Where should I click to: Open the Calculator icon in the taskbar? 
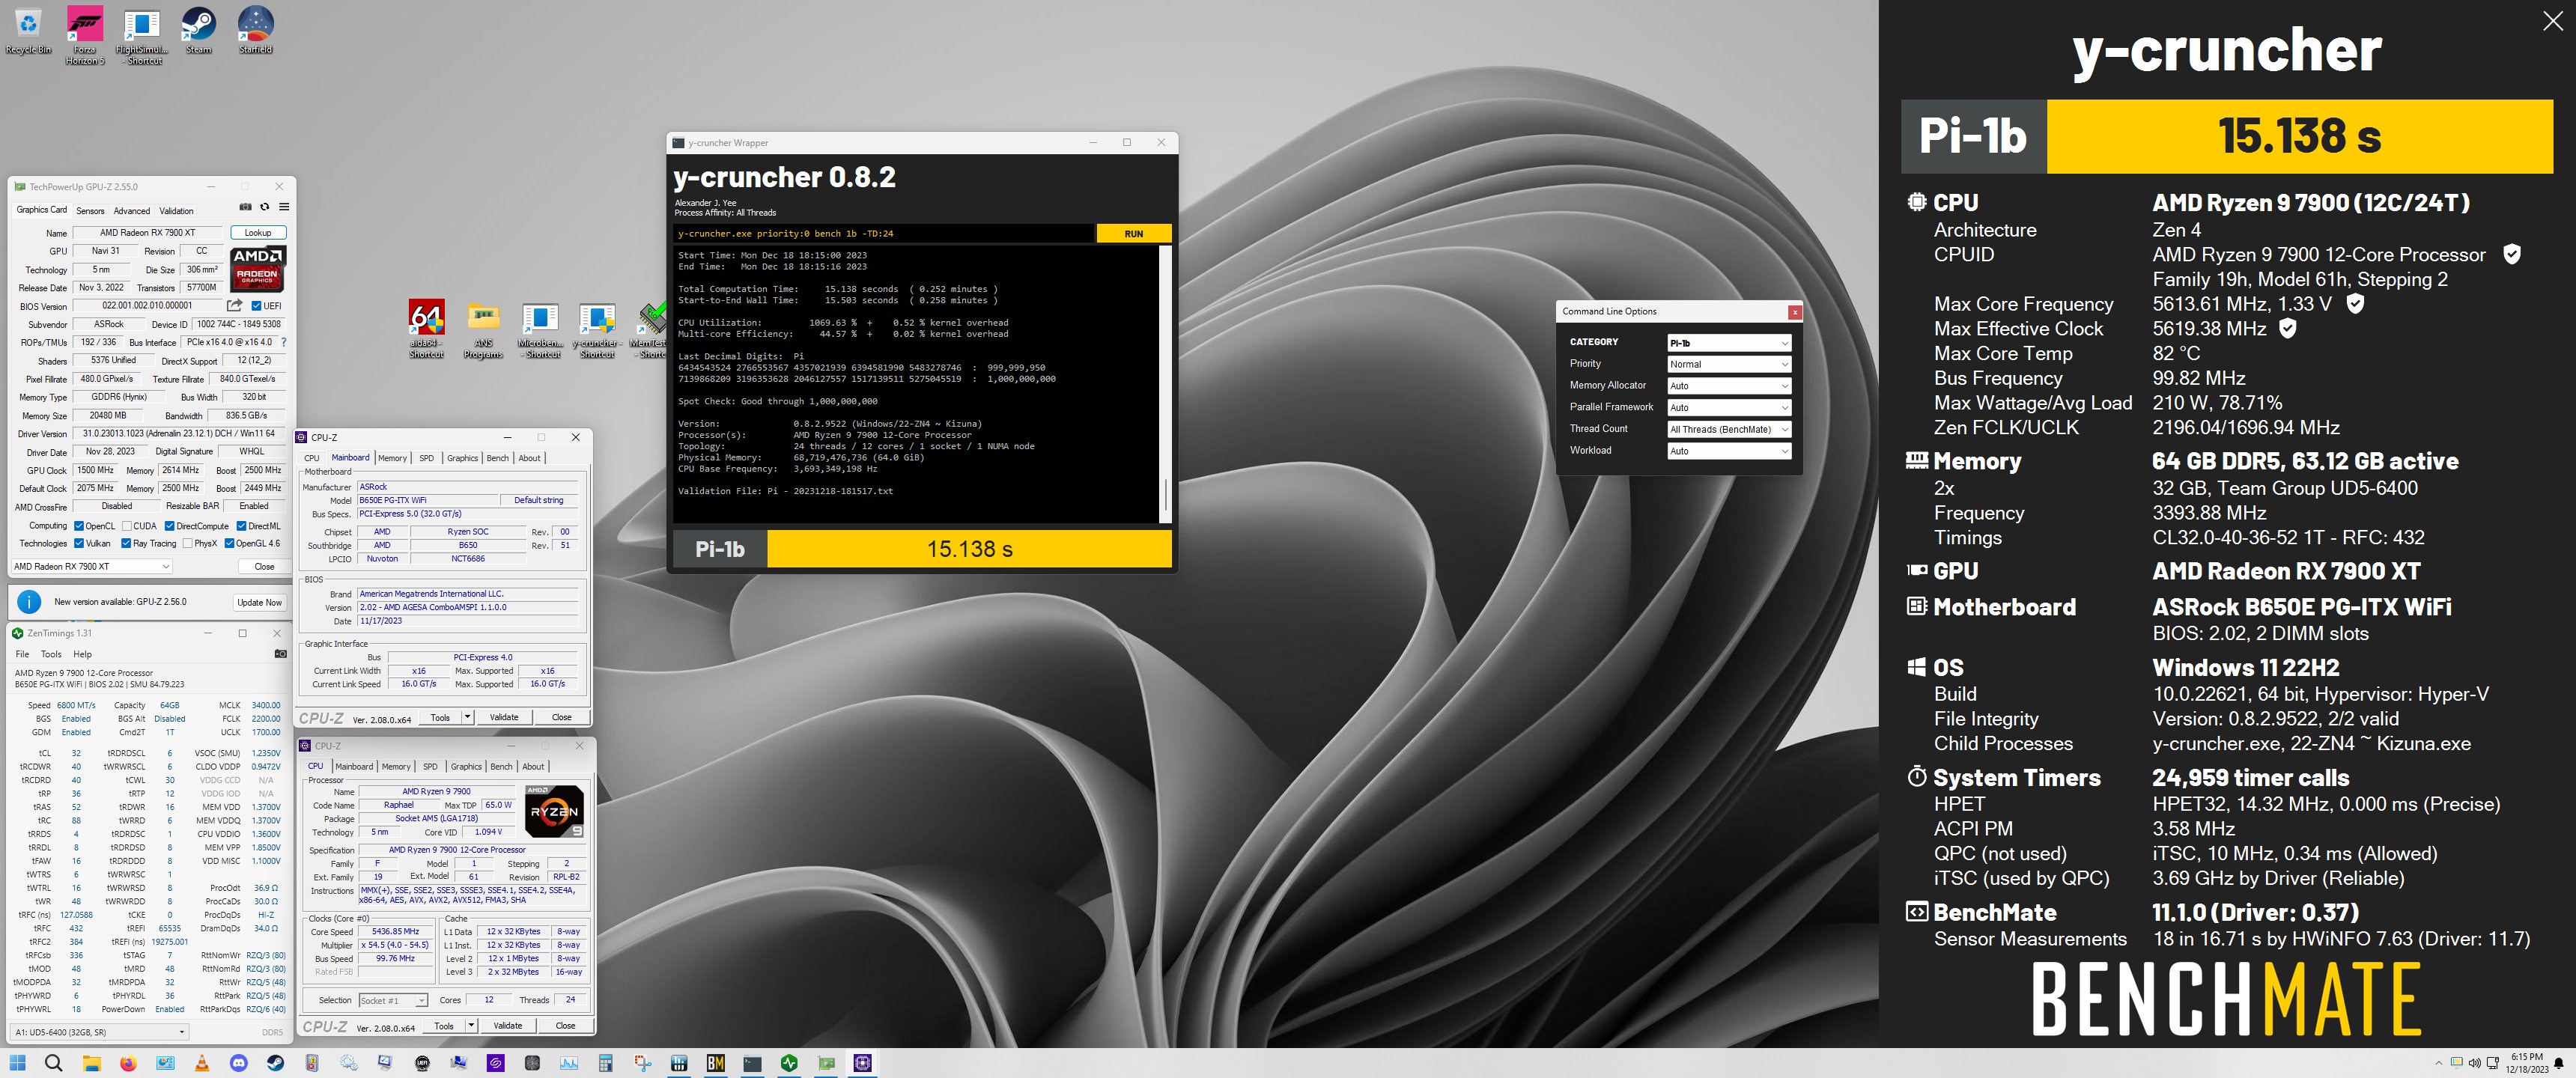[606, 1063]
